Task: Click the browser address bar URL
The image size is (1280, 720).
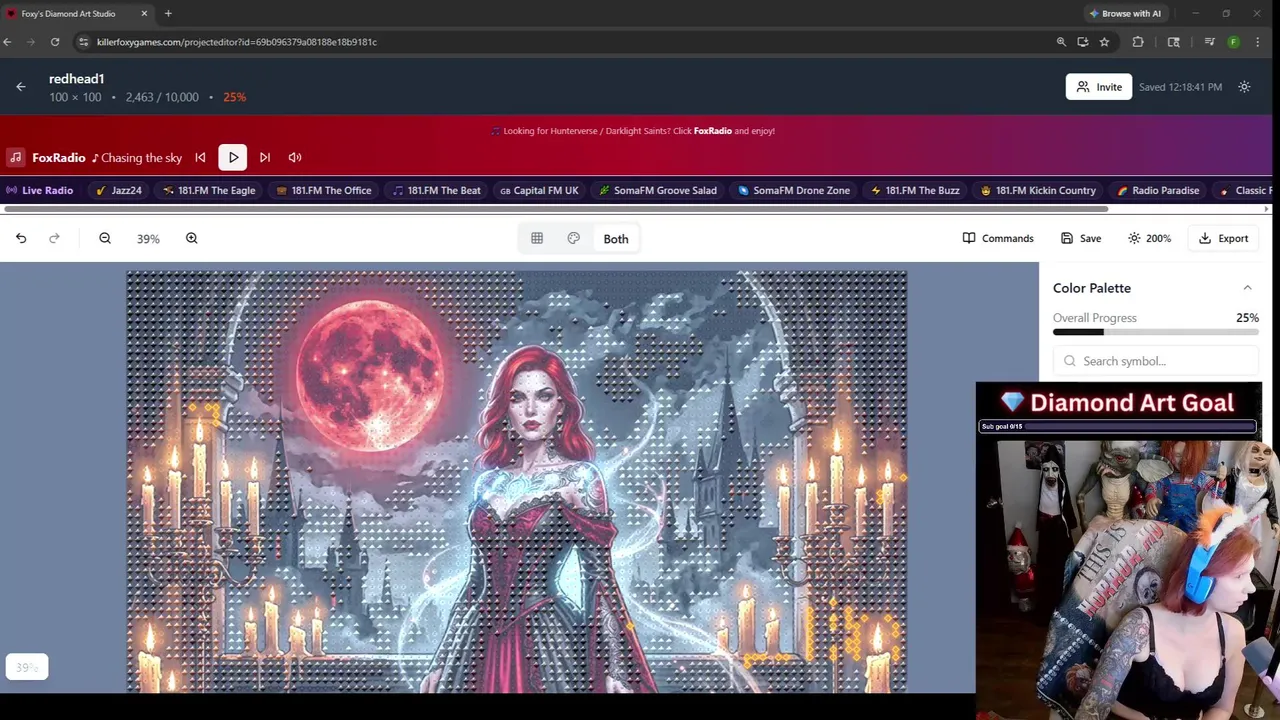Action: 237,42
